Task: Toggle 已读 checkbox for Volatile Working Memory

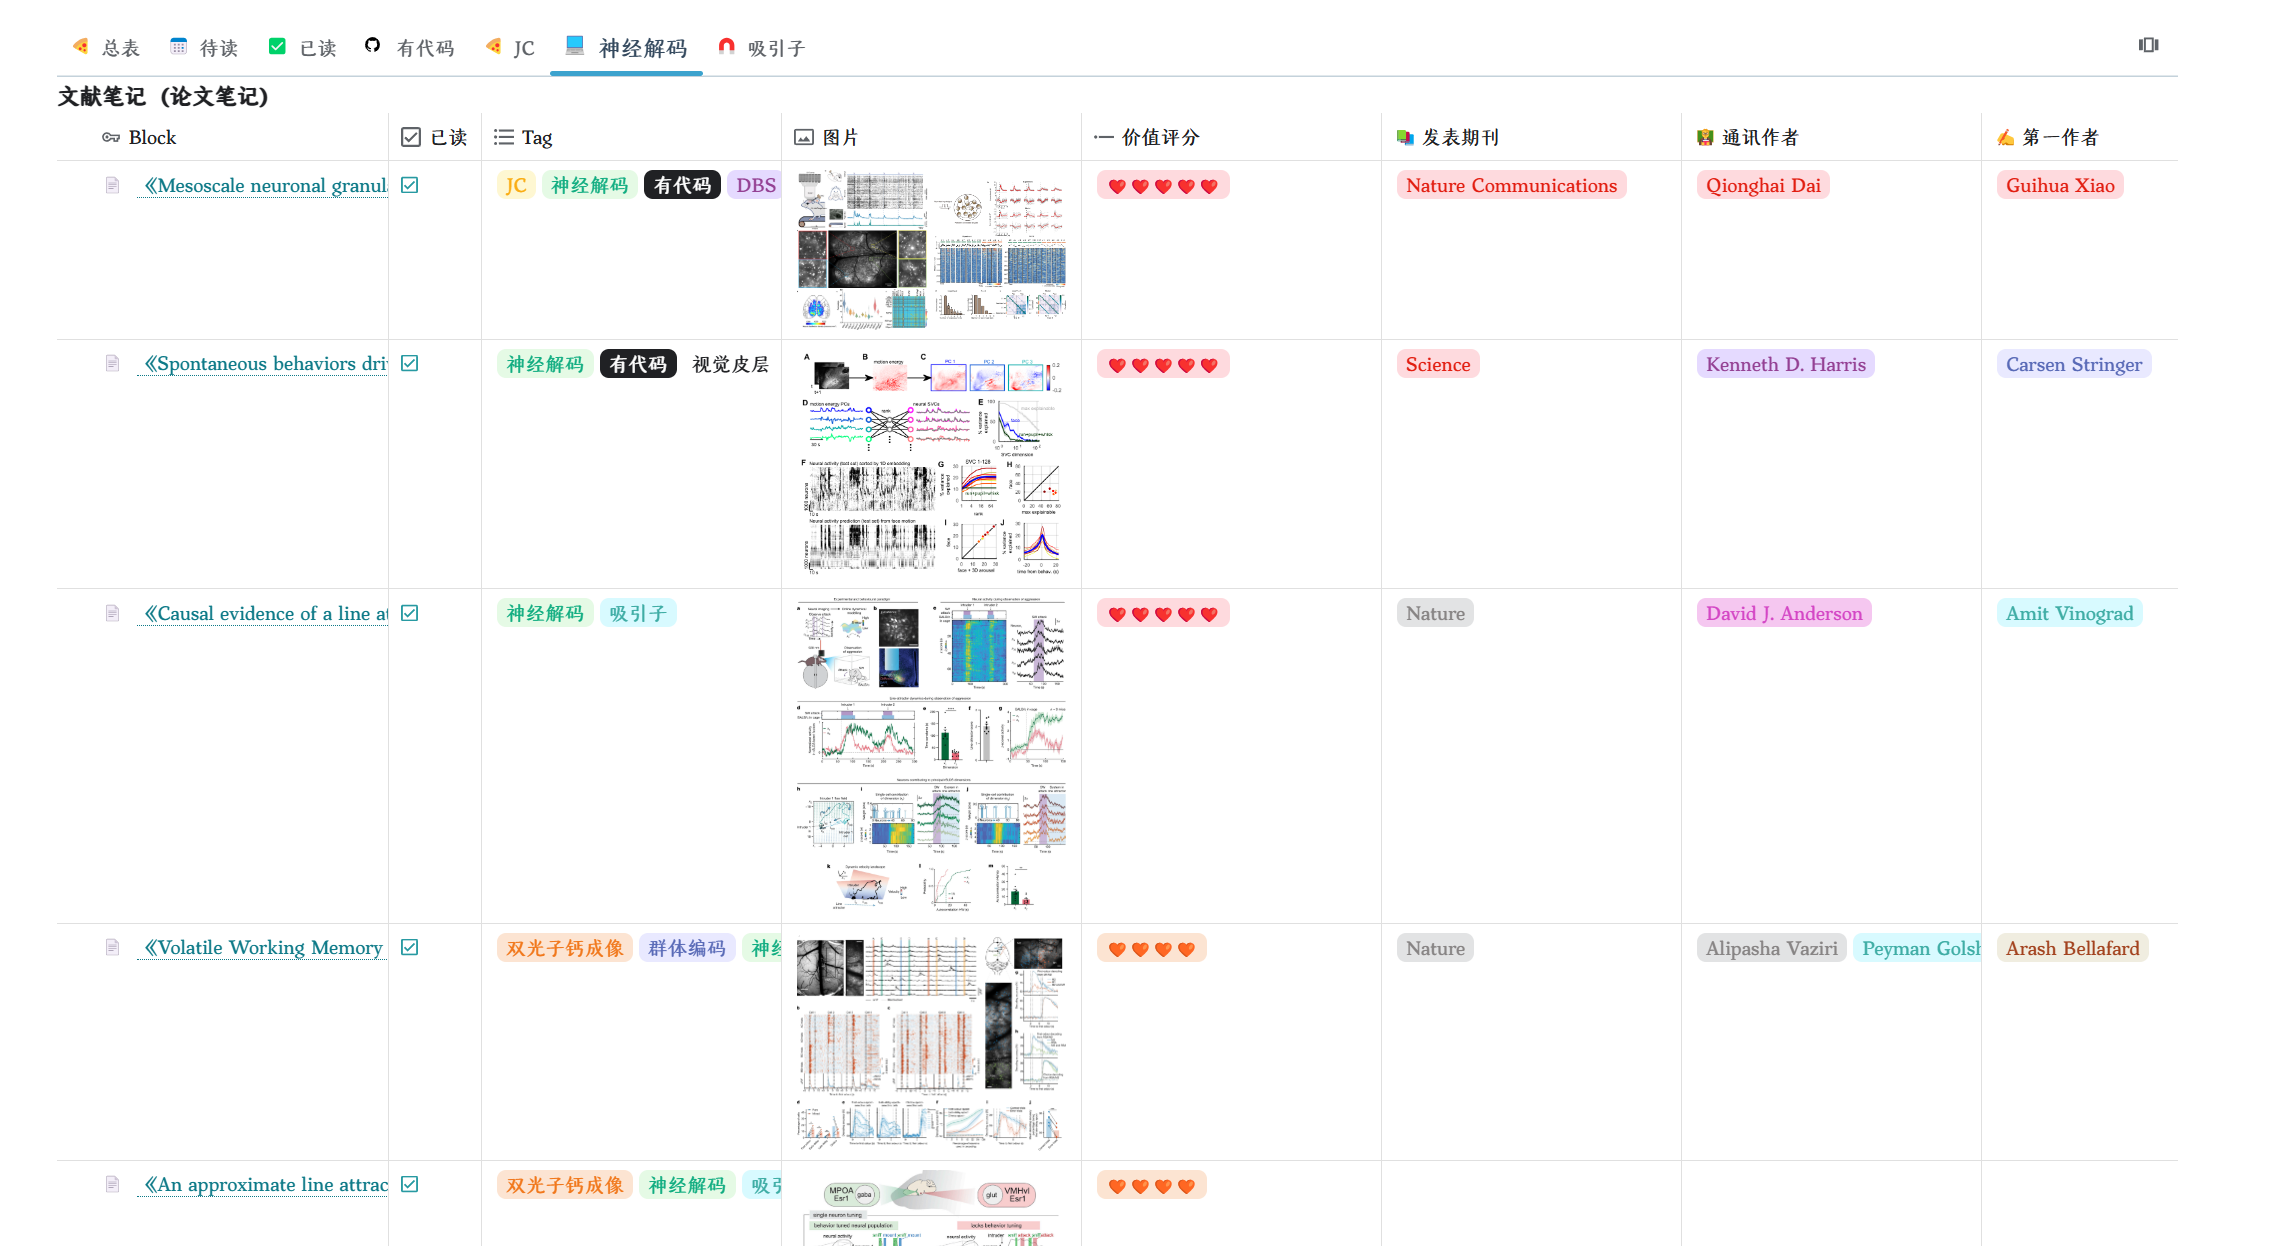Action: pos(410,947)
